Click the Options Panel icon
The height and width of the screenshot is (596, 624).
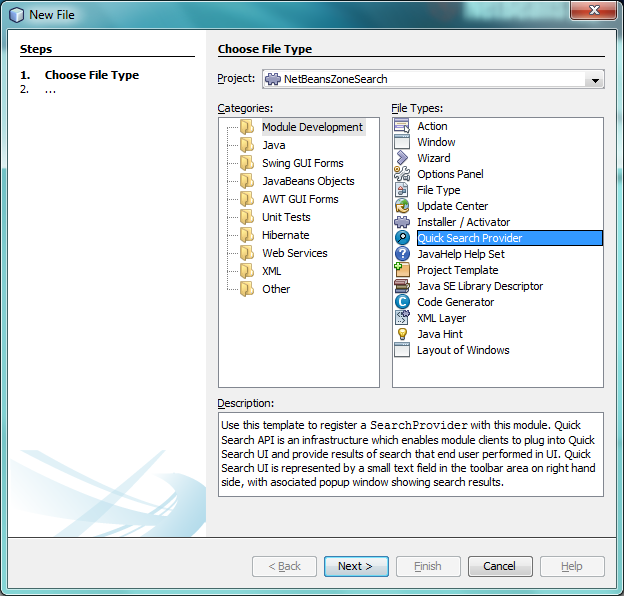coord(402,174)
